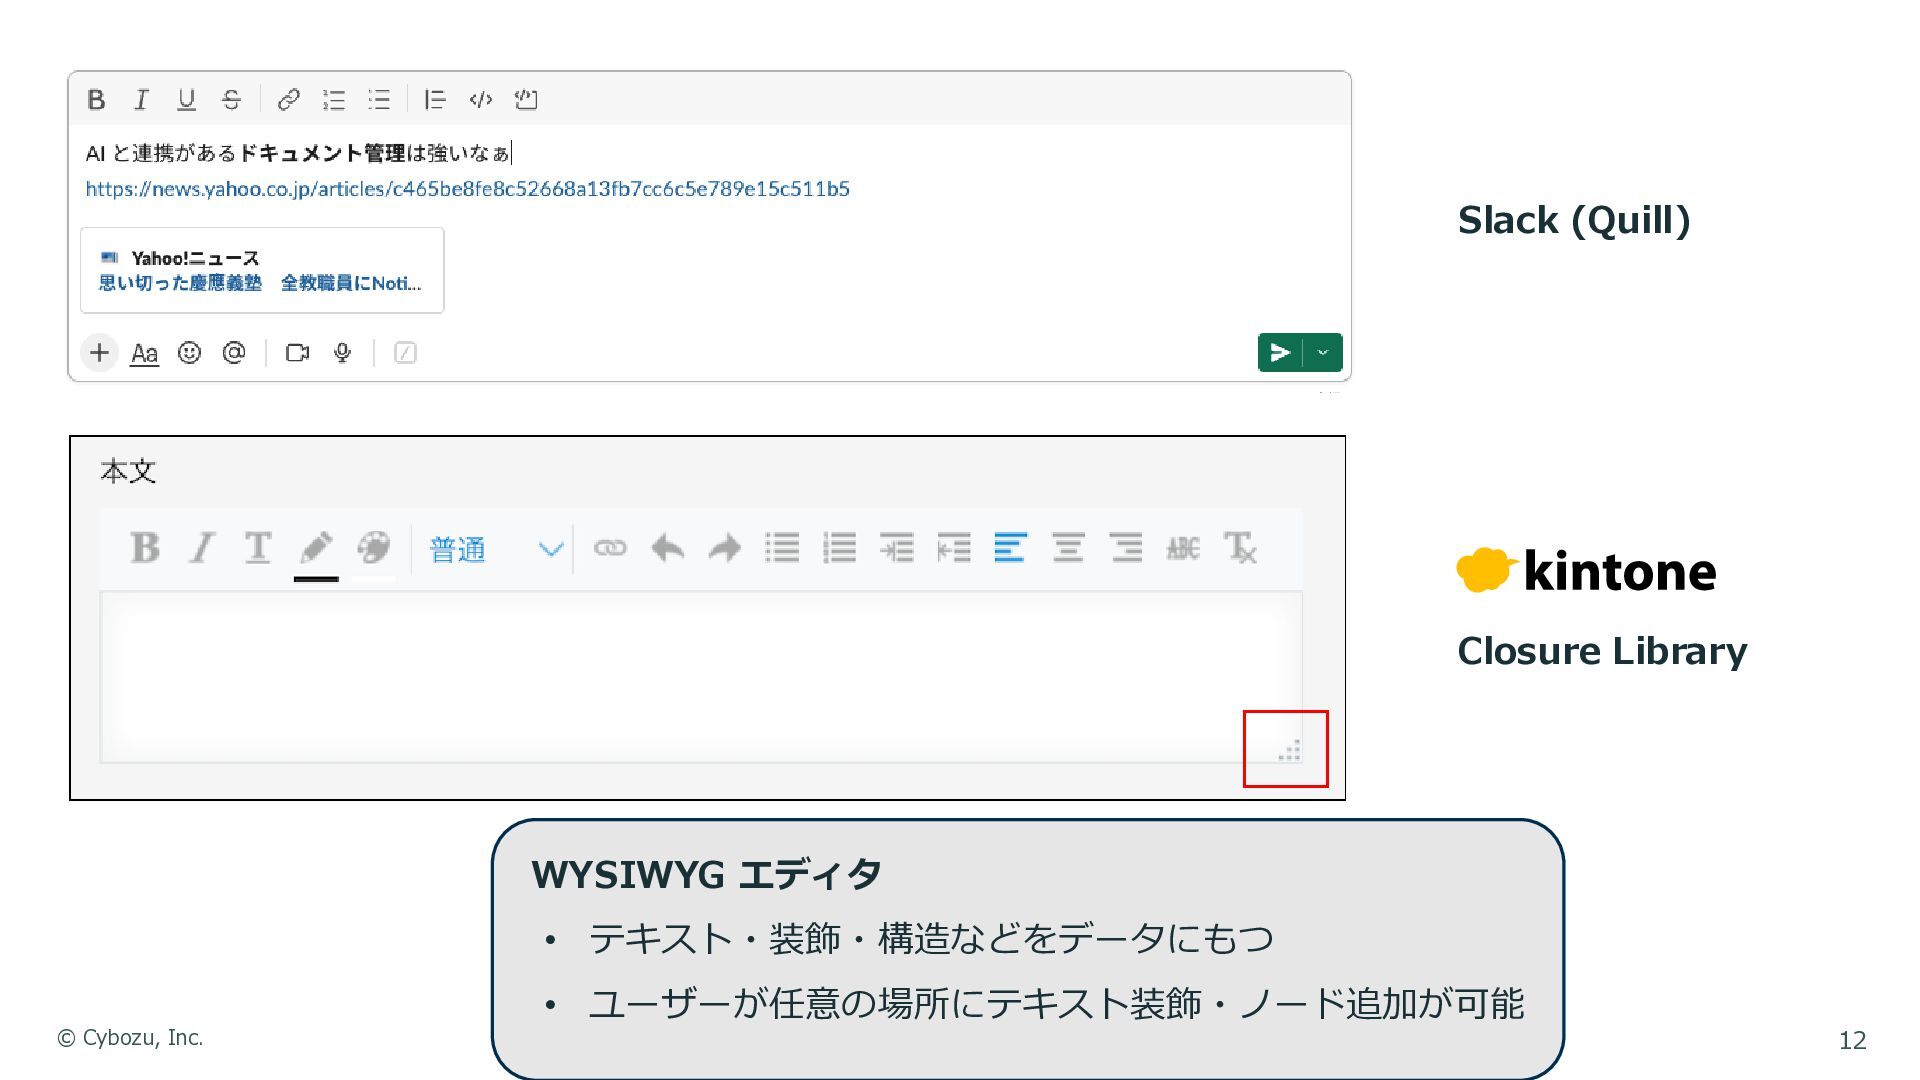The image size is (1920, 1080).
Task: Apply inline code formatting in Slack
Action: (481, 99)
